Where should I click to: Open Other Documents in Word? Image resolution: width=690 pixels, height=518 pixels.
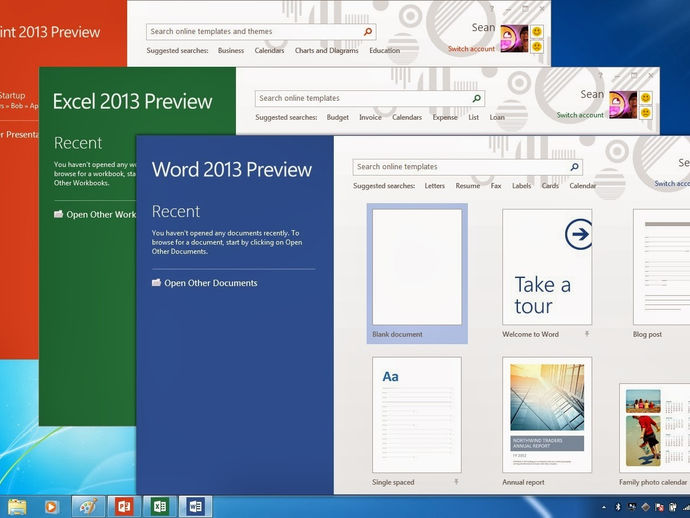[x=205, y=283]
